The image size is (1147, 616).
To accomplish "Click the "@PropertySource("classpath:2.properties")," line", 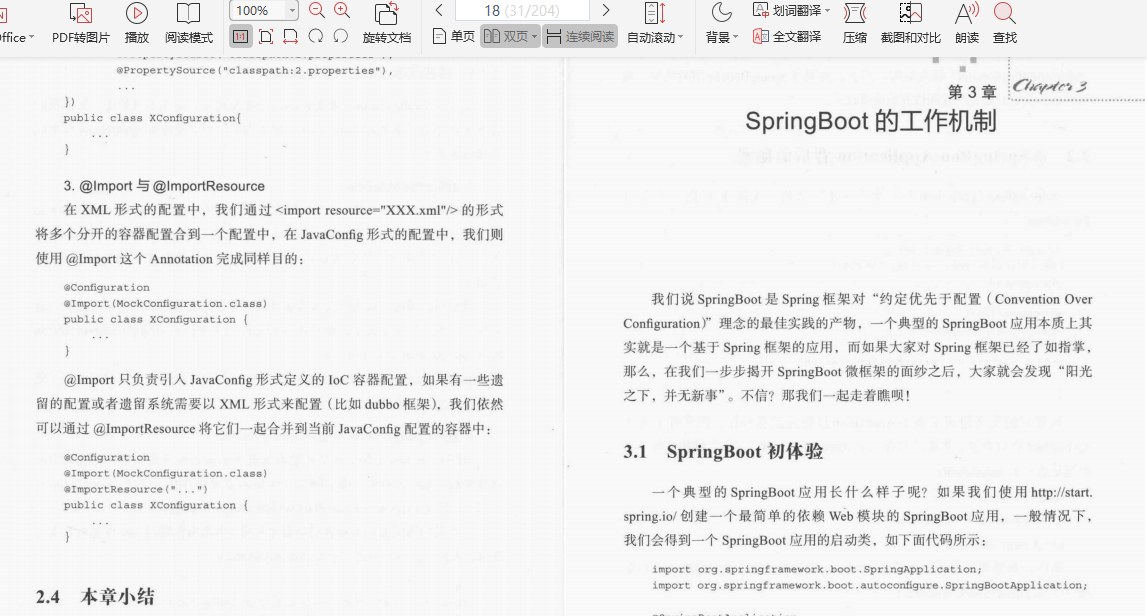I will (x=255, y=71).
